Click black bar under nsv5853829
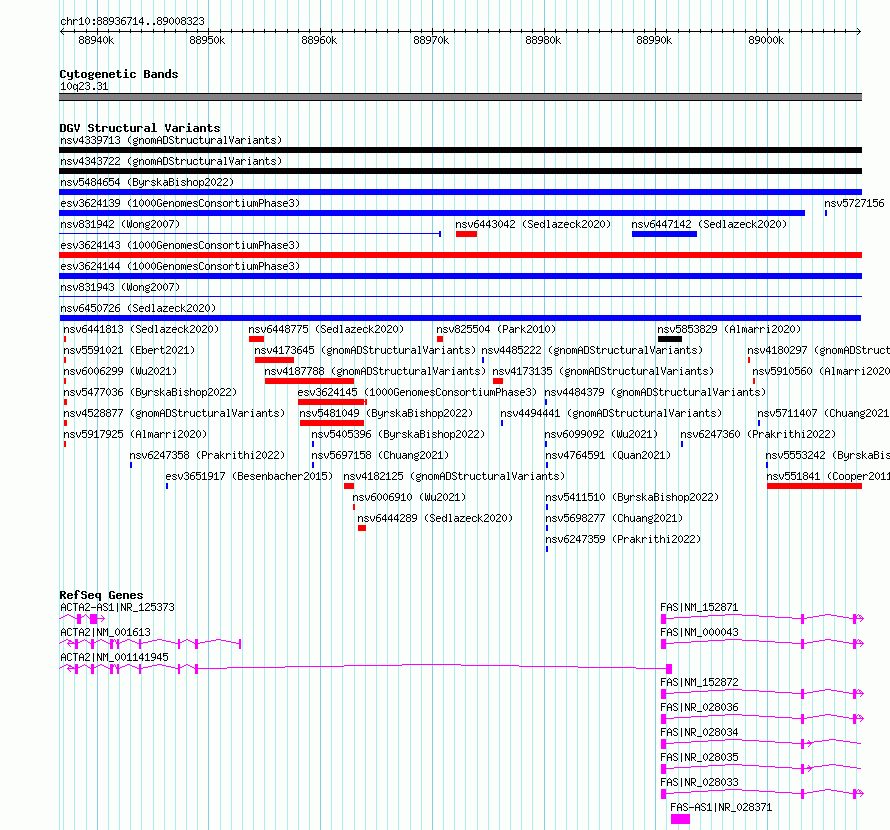This screenshot has width=890, height=830. tap(670, 339)
